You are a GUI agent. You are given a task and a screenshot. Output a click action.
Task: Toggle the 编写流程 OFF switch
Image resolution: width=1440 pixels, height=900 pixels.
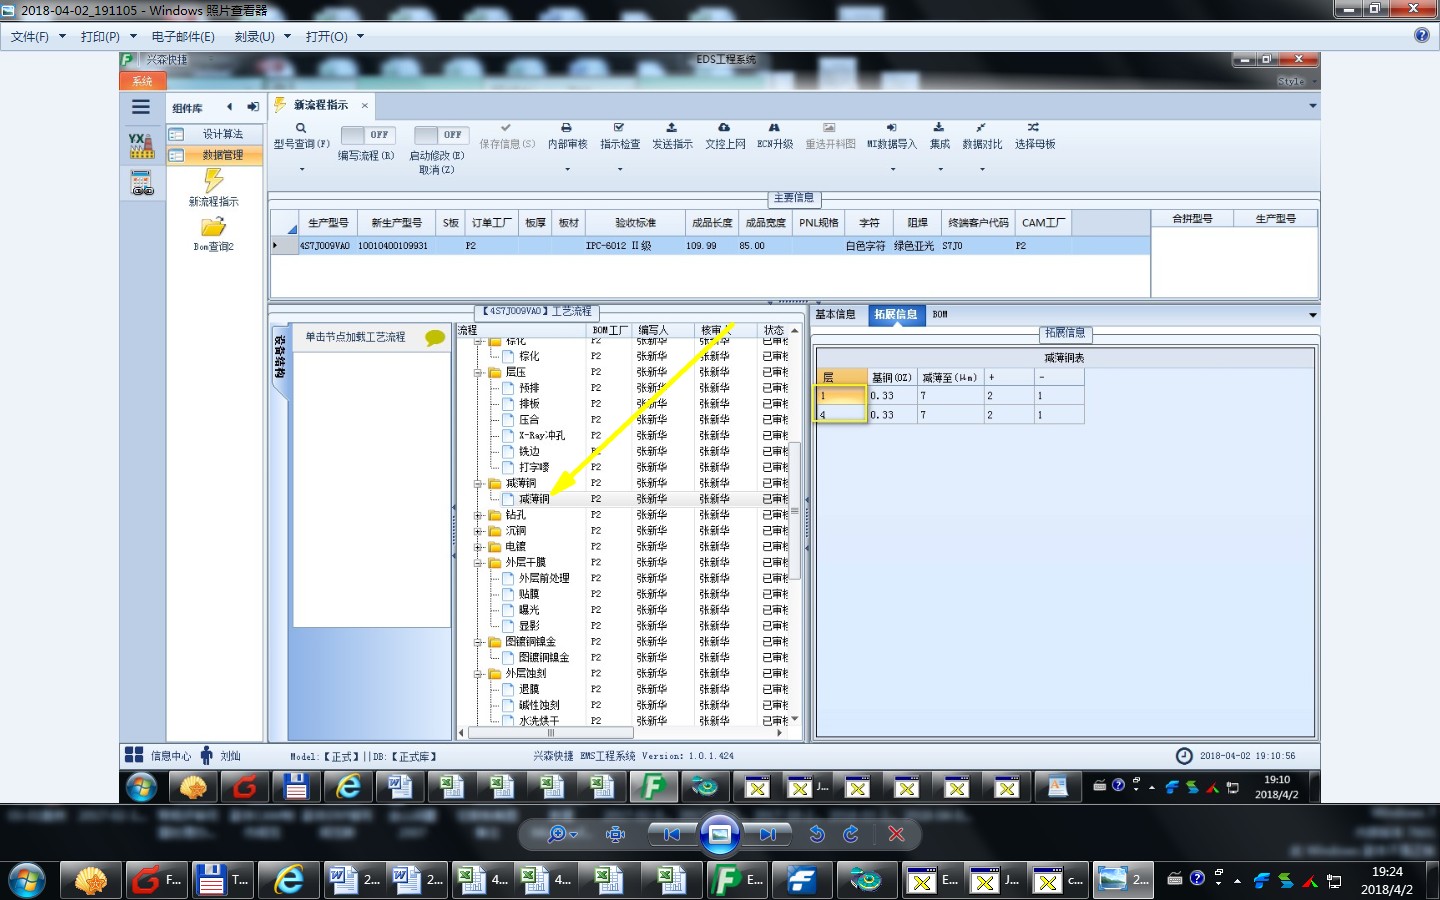coord(369,135)
